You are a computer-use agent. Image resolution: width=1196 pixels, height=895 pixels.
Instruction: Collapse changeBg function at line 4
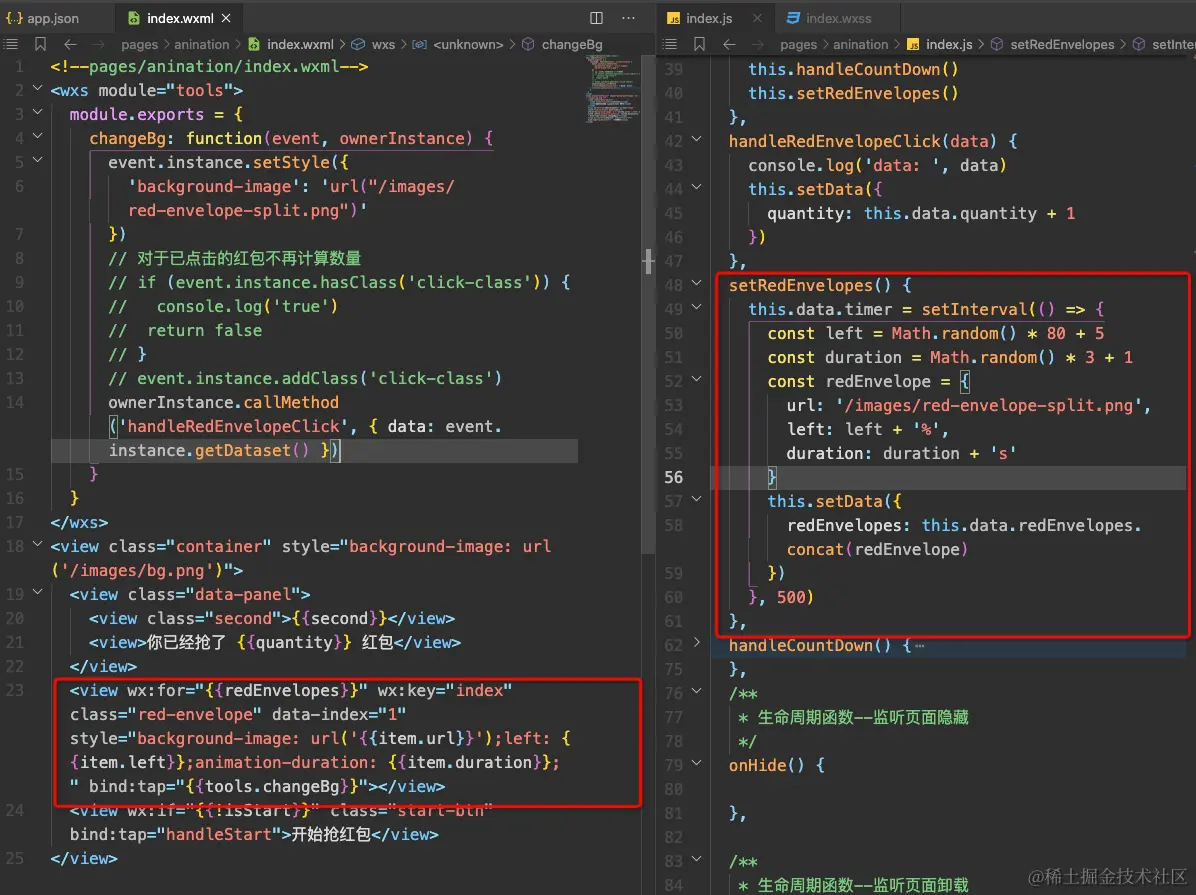point(37,137)
